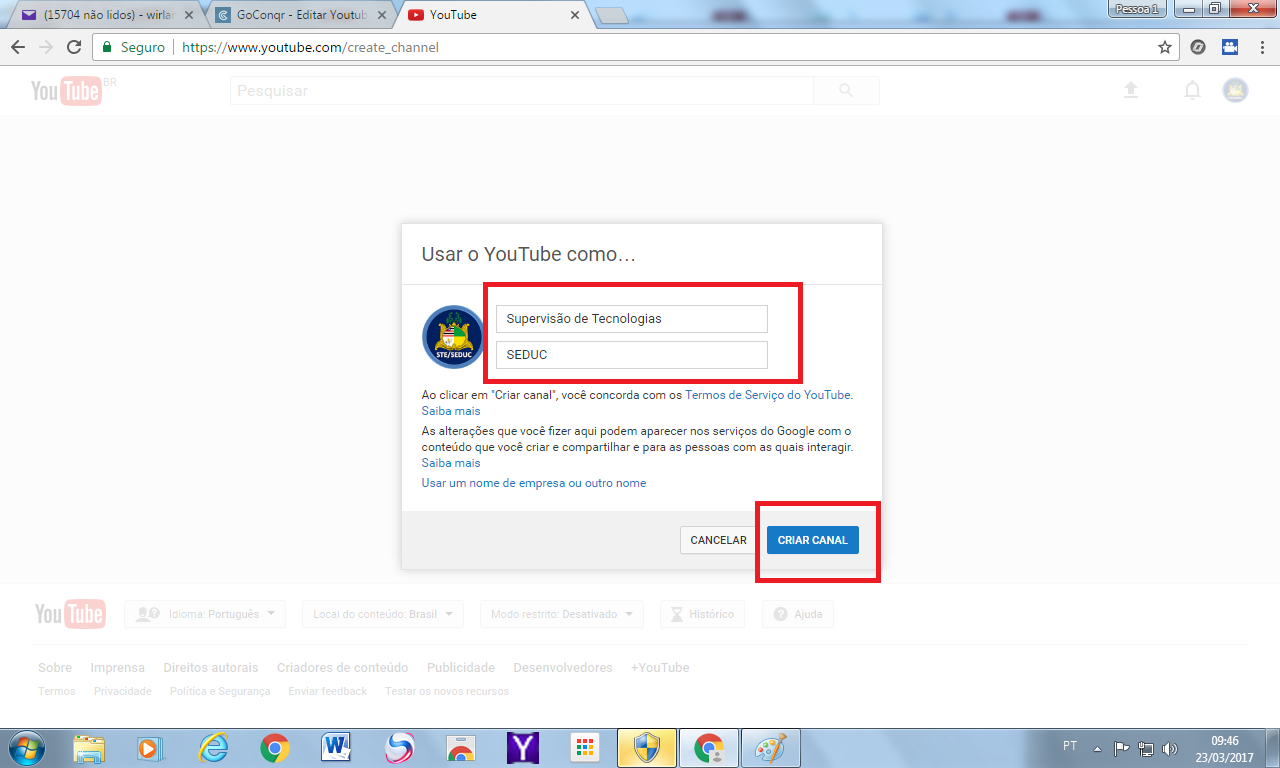Click the Action Center flag tray icon

(1123, 747)
